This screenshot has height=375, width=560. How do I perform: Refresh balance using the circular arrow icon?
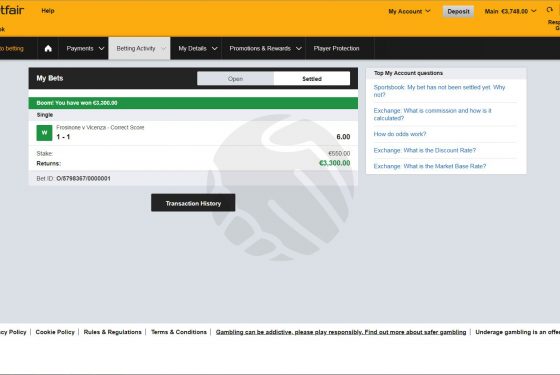click(x=550, y=10)
